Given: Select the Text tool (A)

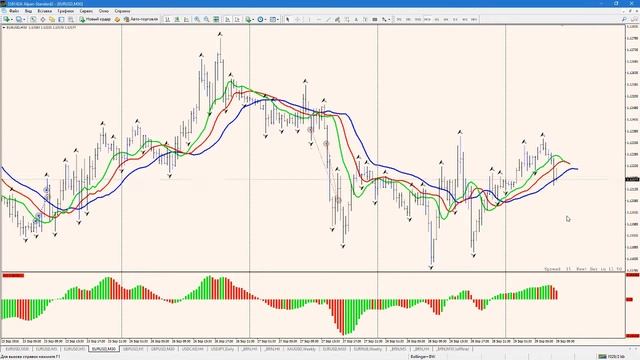Looking at the screenshot, I should [x=356, y=19].
